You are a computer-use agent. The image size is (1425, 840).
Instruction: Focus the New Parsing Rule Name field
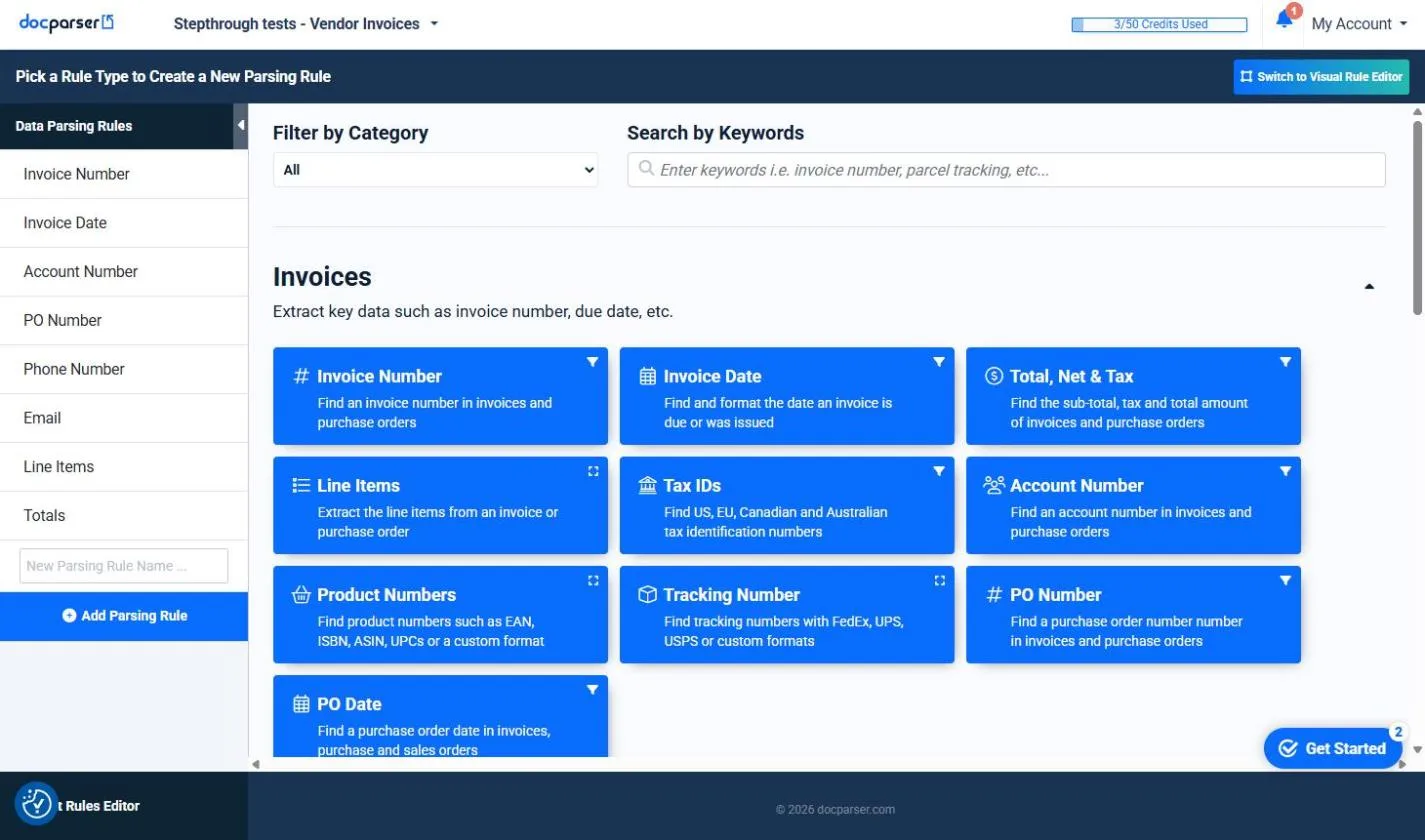[x=124, y=566]
